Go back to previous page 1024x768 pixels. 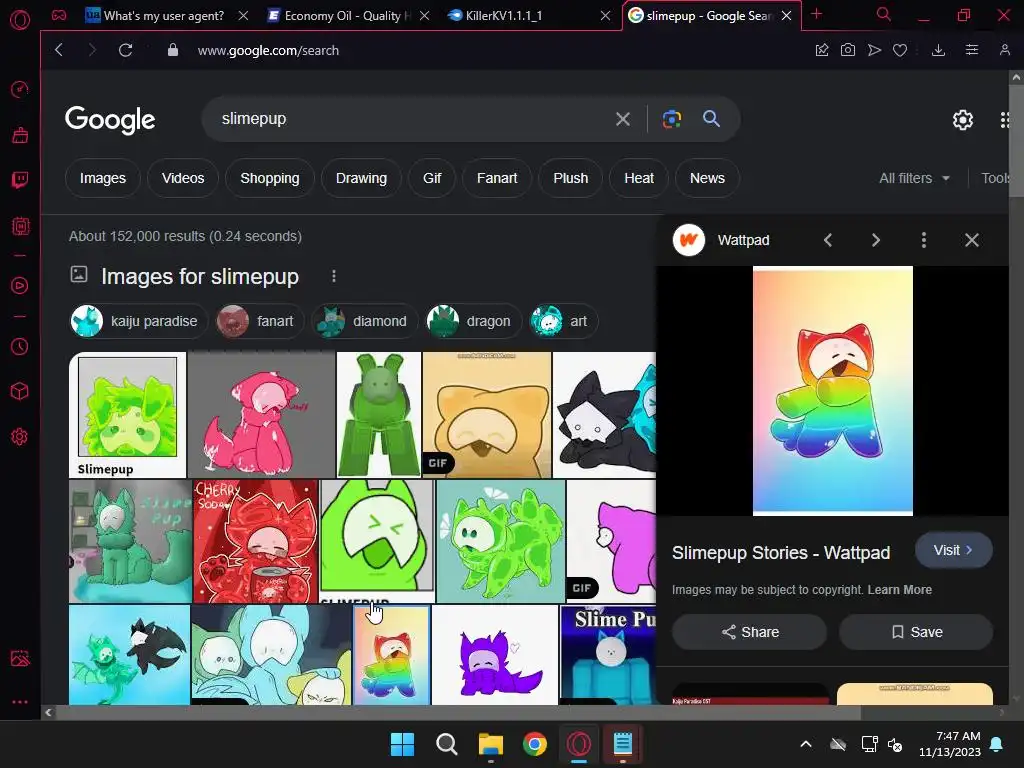point(59,50)
